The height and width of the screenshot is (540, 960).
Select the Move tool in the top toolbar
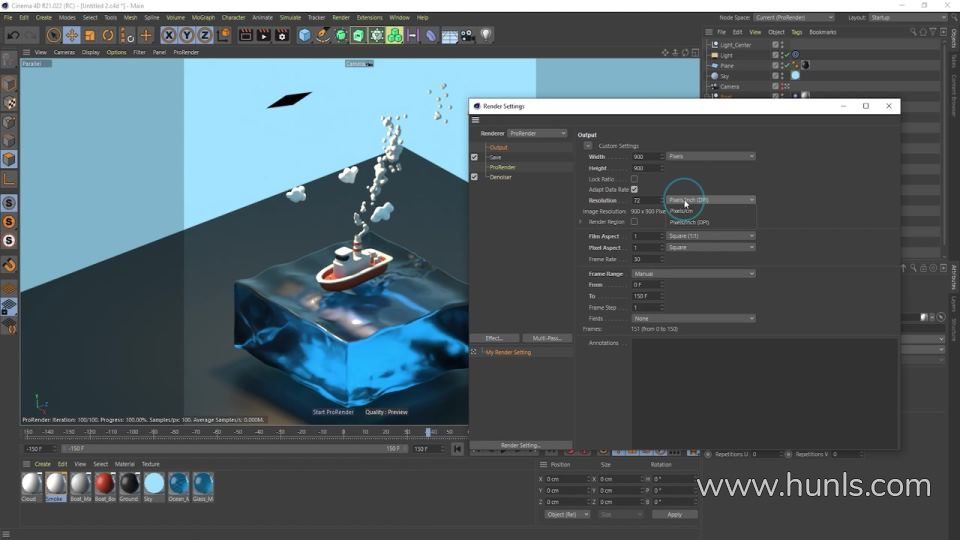(72, 35)
